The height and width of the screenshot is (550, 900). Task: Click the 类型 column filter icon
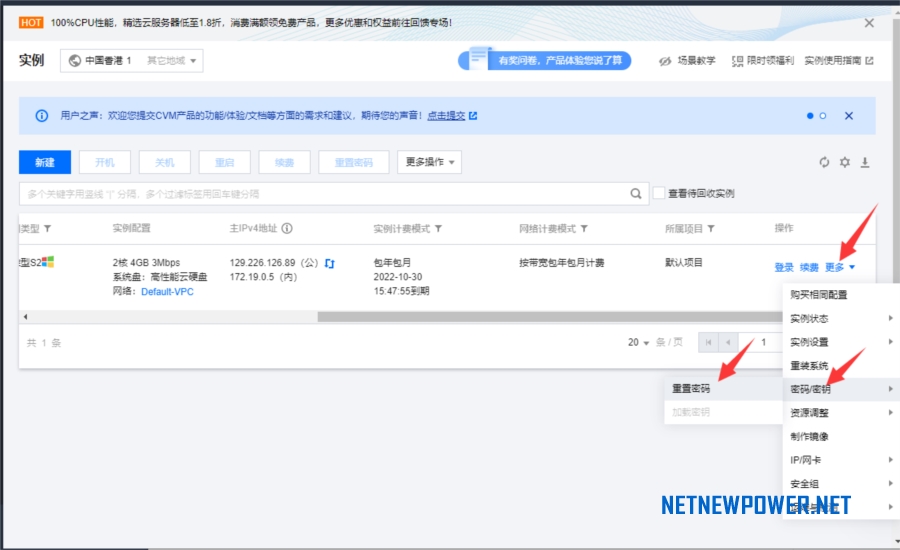click(48, 228)
